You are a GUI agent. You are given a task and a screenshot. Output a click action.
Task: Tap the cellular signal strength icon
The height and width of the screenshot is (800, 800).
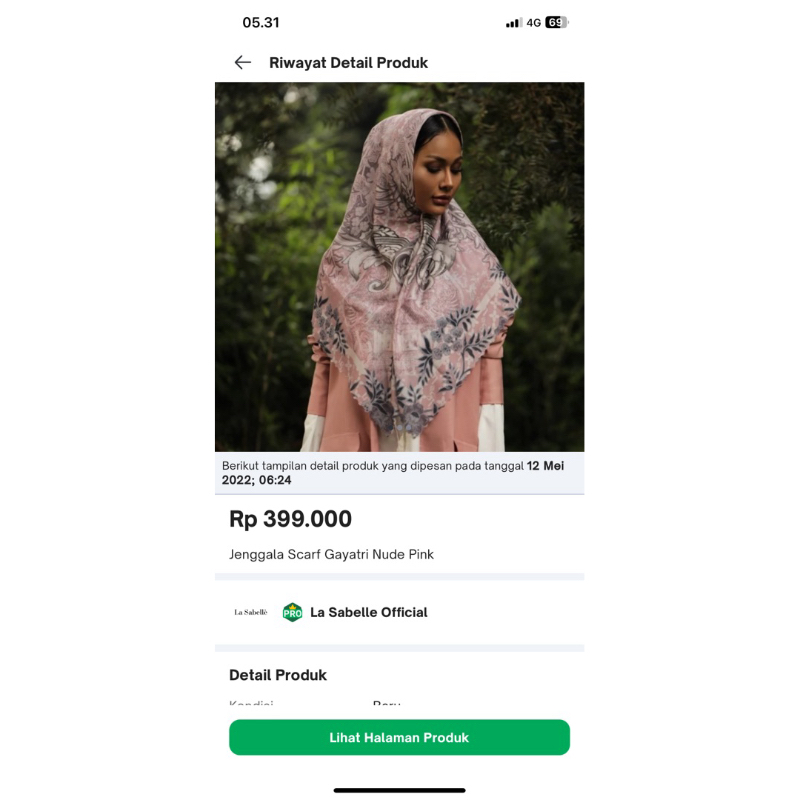pos(513,23)
